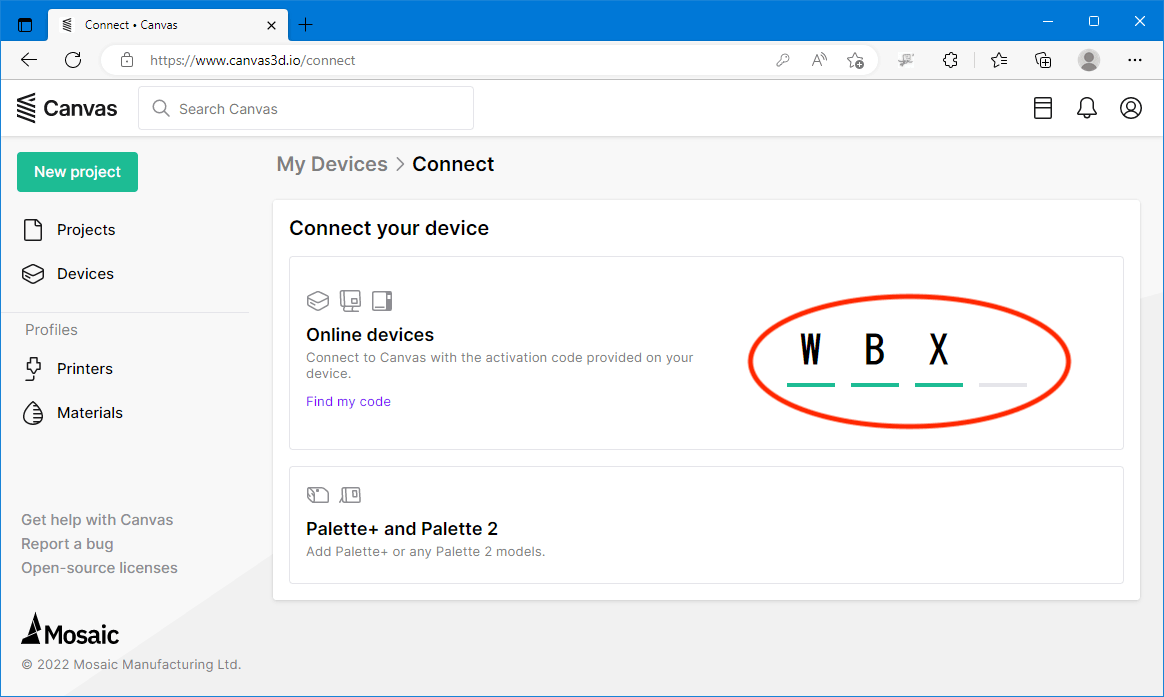
Task: Click the Palette+ device icon
Action: (x=318, y=495)
